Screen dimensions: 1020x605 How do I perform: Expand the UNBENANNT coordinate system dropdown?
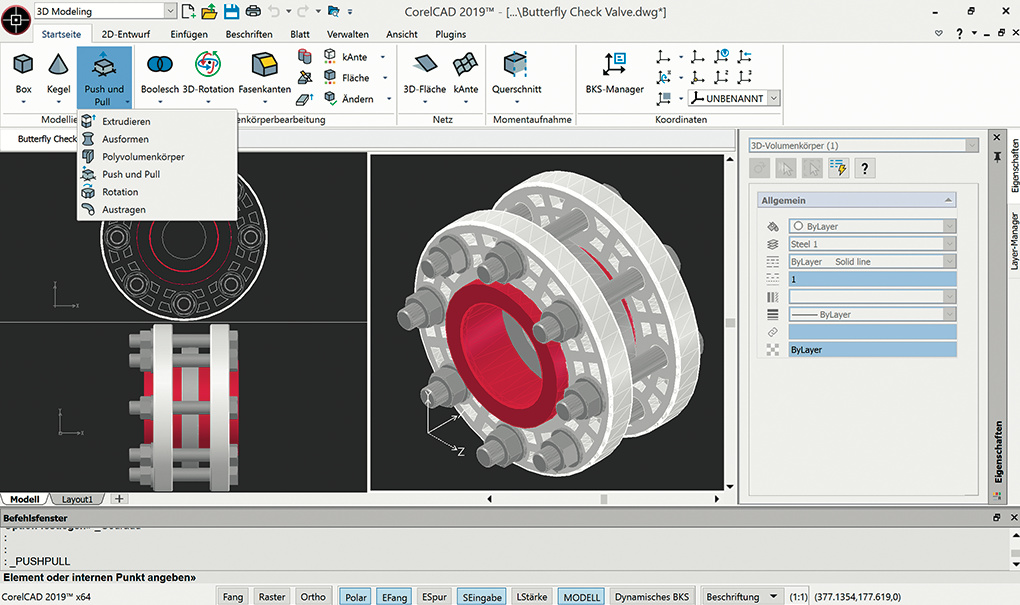[x=773, y=98]
